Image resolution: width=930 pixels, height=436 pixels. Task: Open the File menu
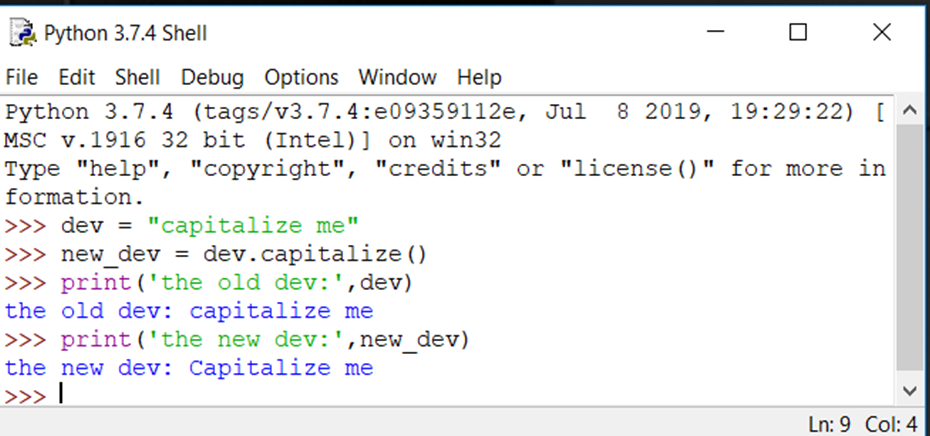pos(21,77)
